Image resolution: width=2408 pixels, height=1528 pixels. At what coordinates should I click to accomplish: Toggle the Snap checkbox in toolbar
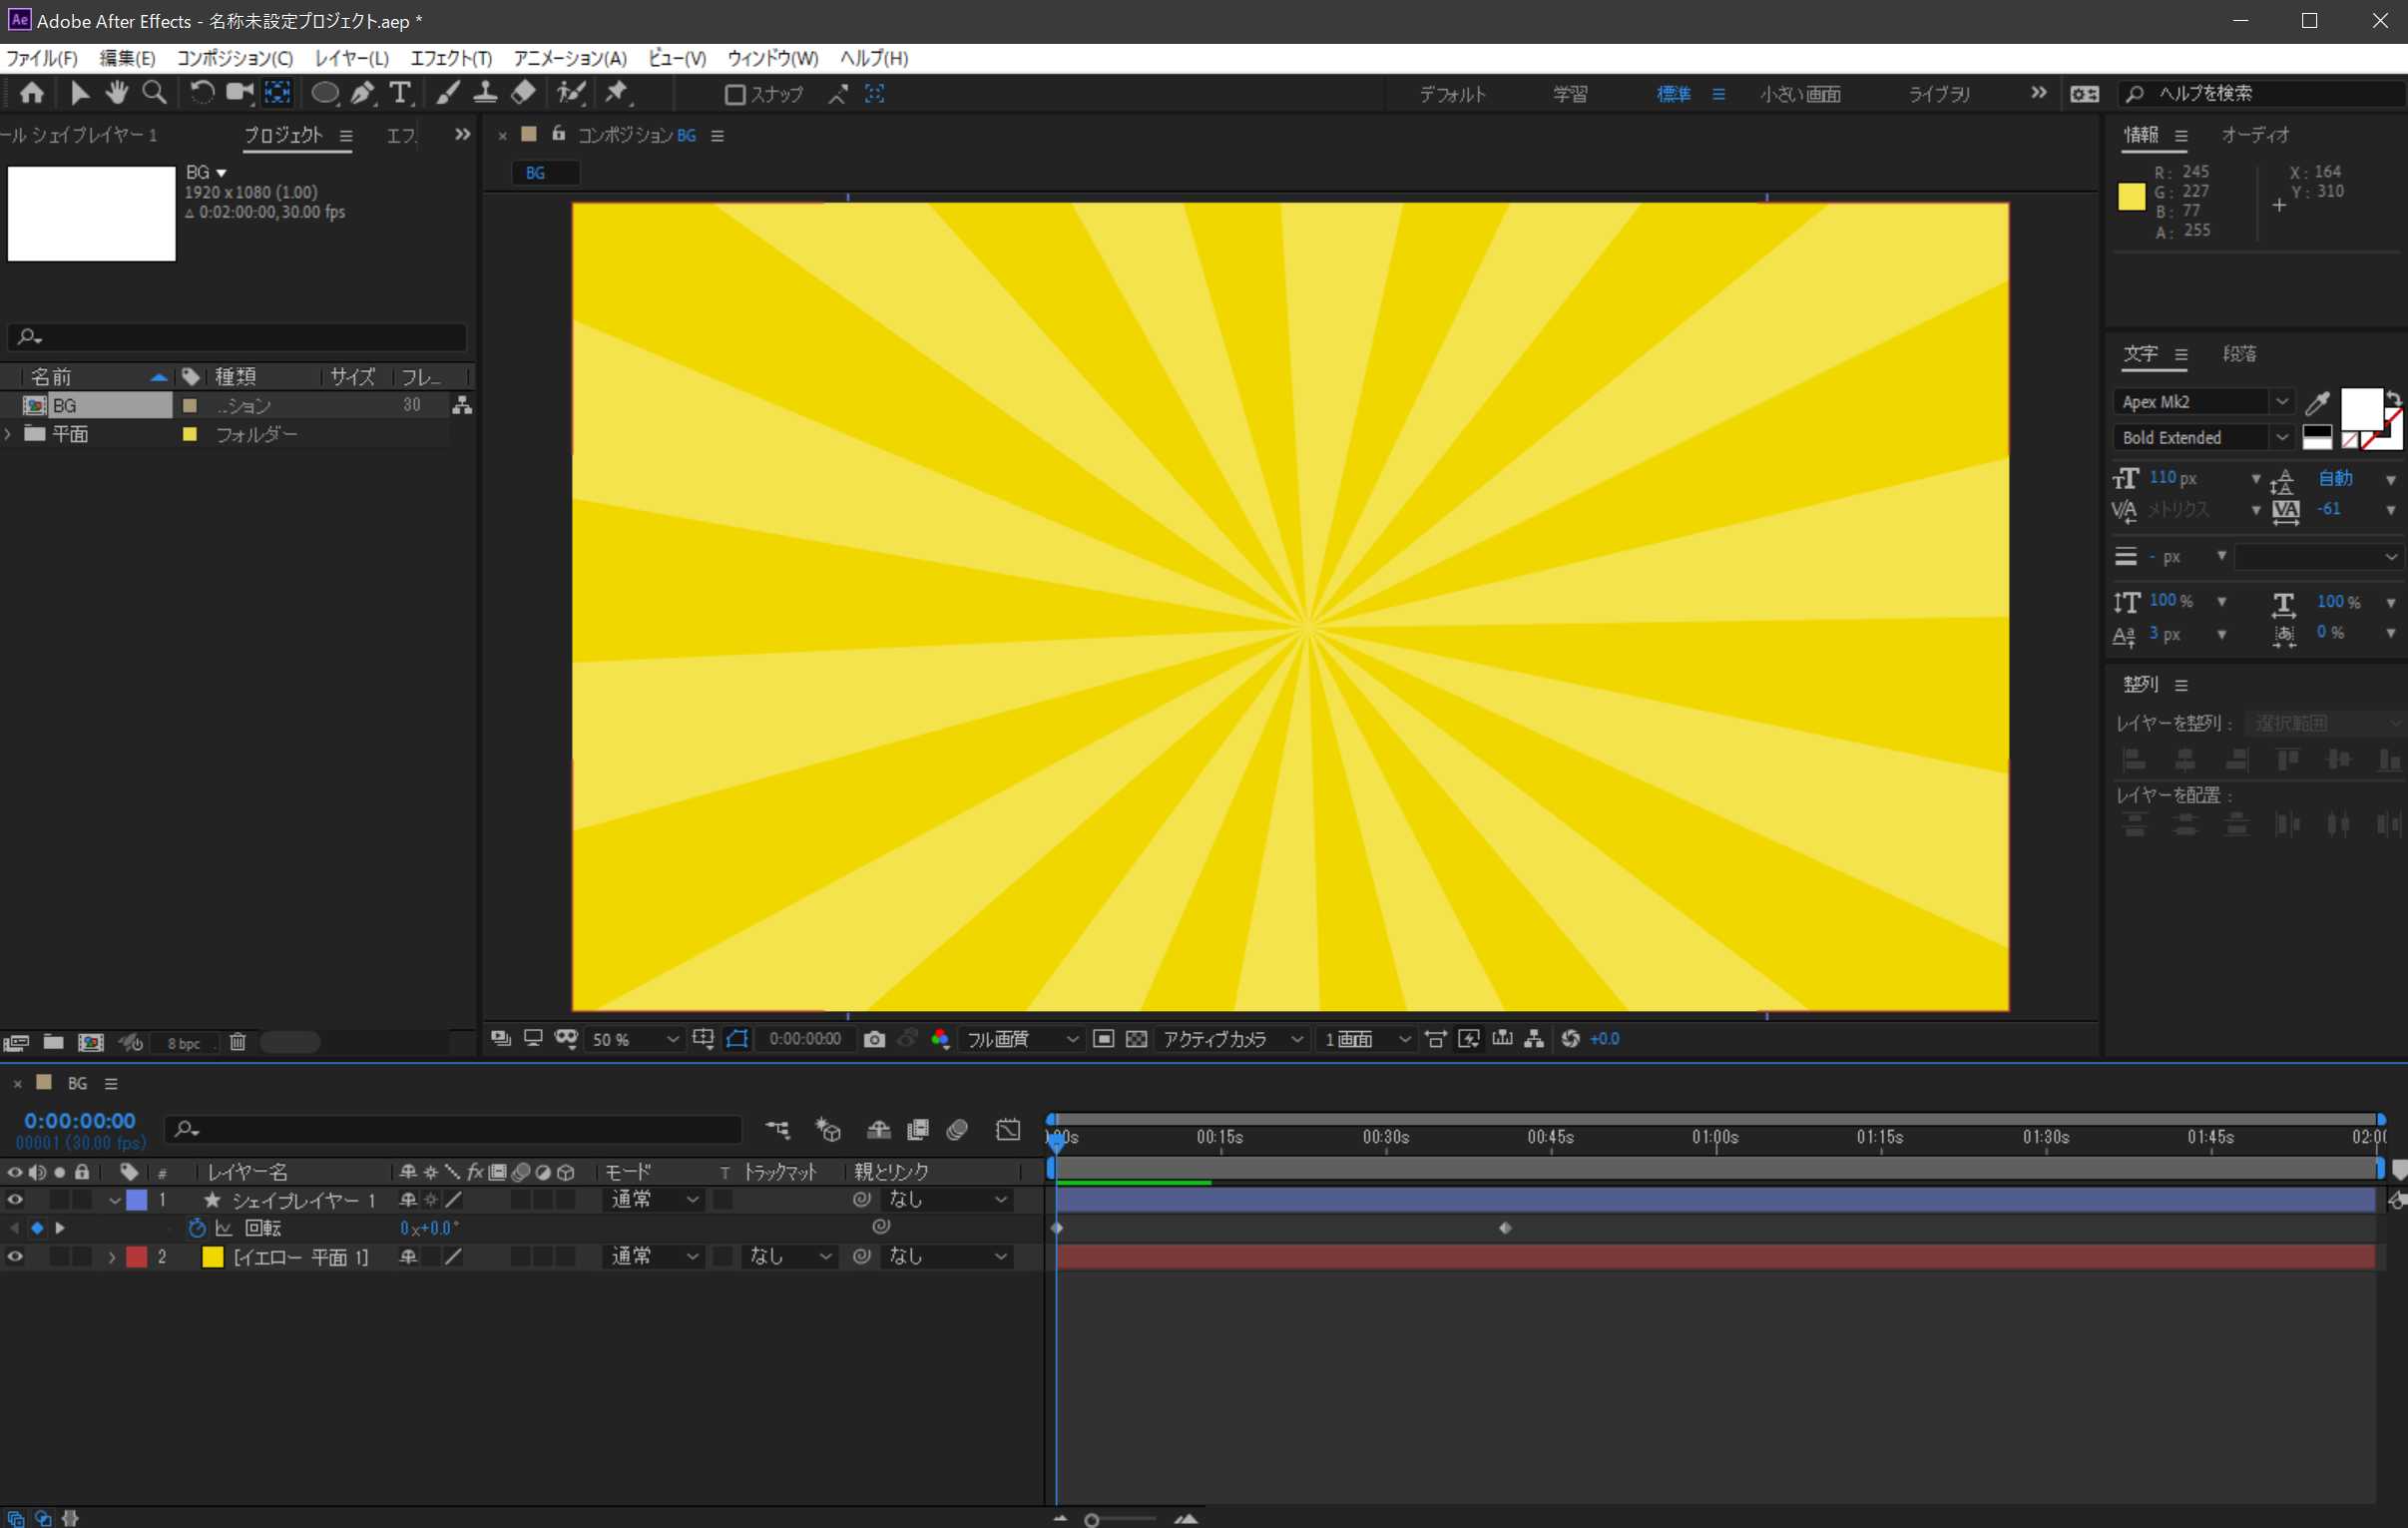tap(735, 94)
